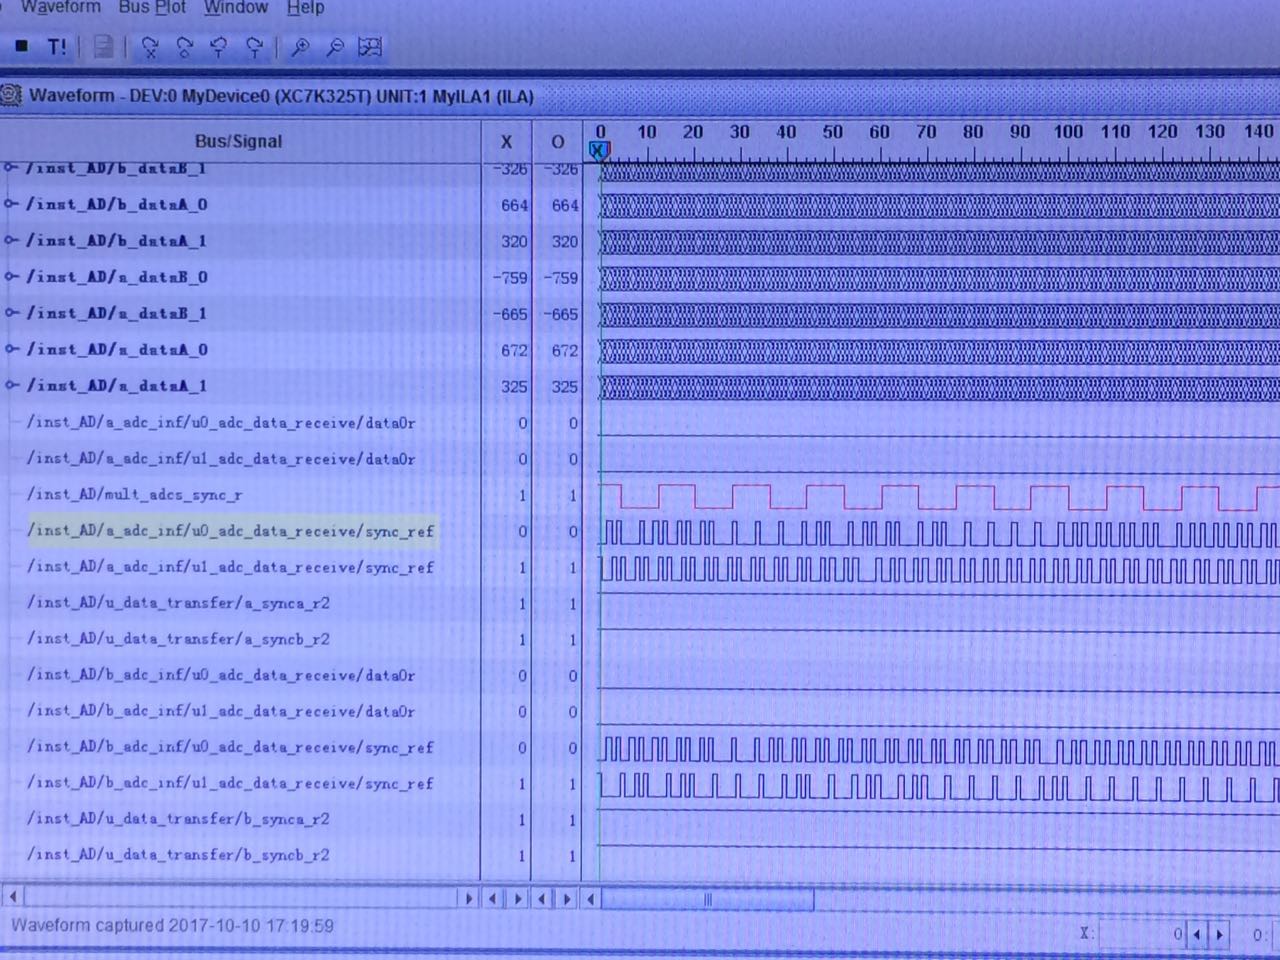Jump to the next trigger icon
This screenshot has width=1280, height=960.
point(254,46)
